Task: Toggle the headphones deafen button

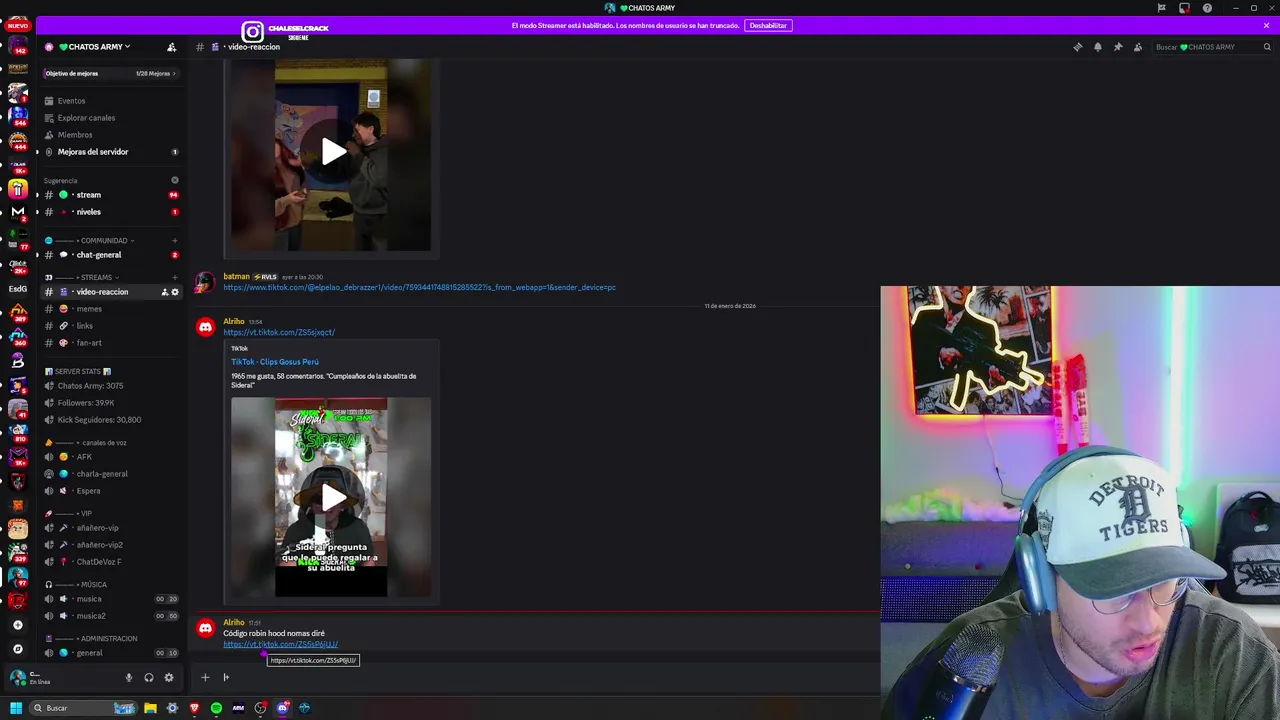Action: (x=149, y=677)
